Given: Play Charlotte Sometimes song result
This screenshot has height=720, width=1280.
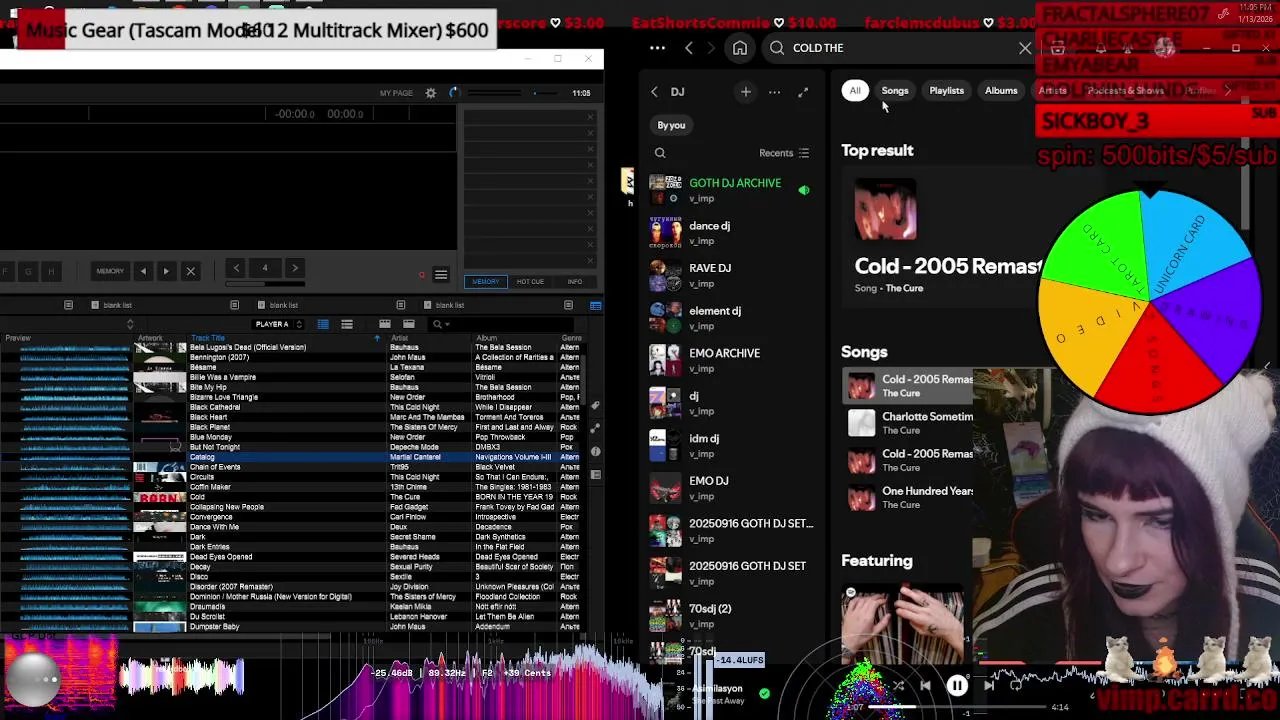Looking at the screenshot, I should (908, 423).
